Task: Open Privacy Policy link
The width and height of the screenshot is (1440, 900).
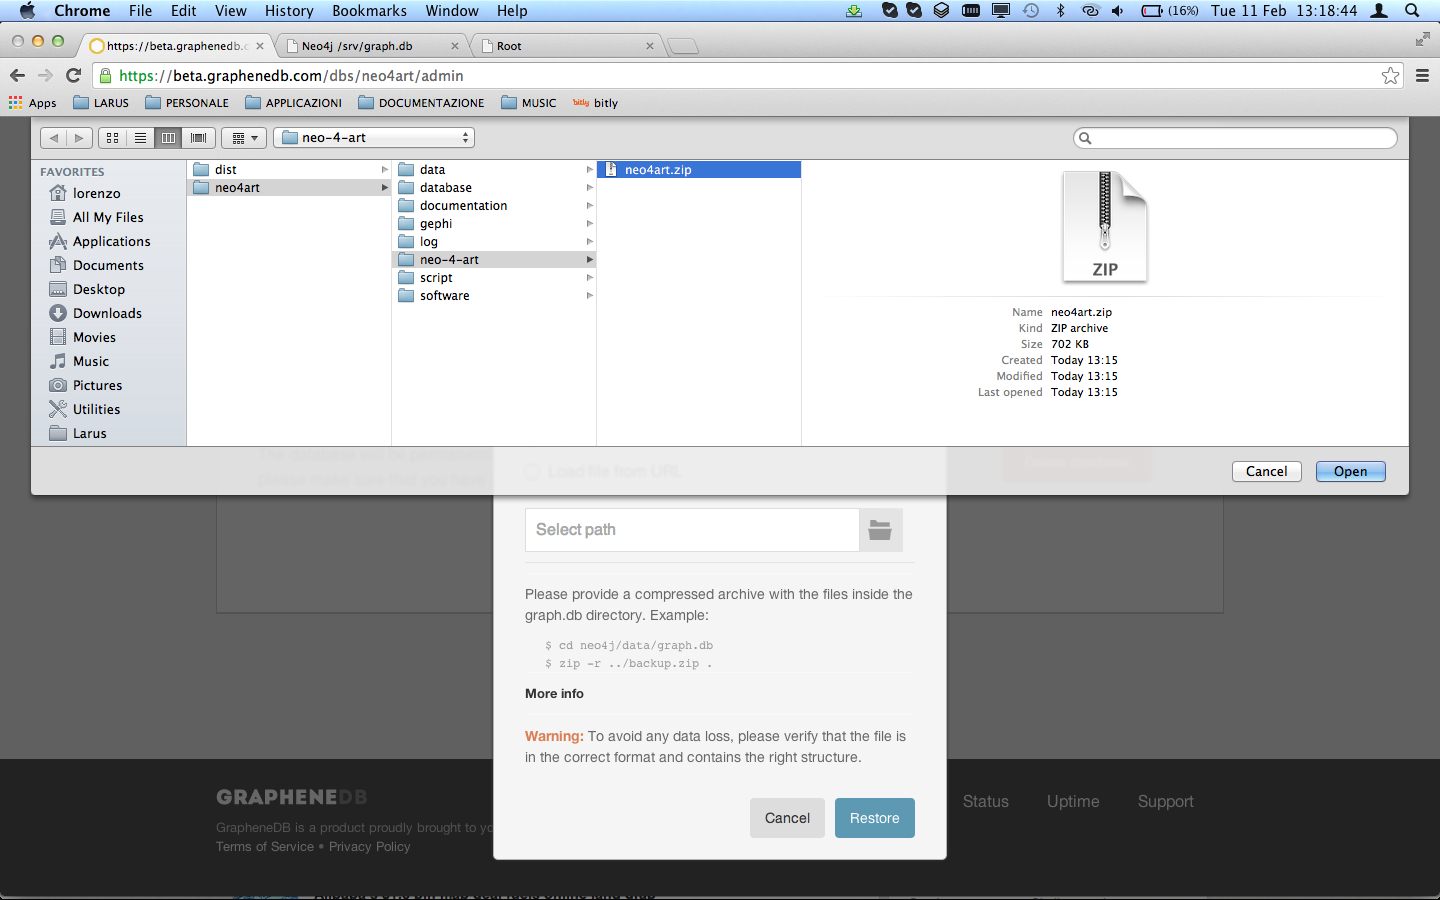Action: pos(369,846)
